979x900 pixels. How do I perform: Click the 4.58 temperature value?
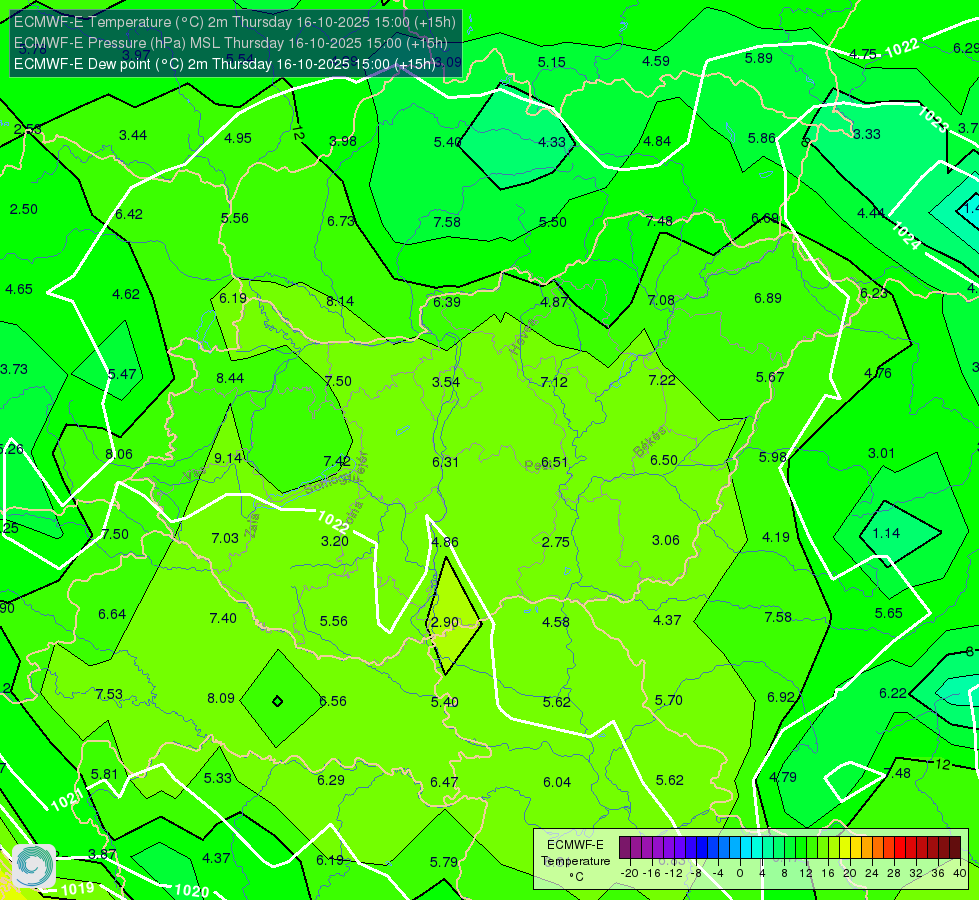(x=555, y=621)
